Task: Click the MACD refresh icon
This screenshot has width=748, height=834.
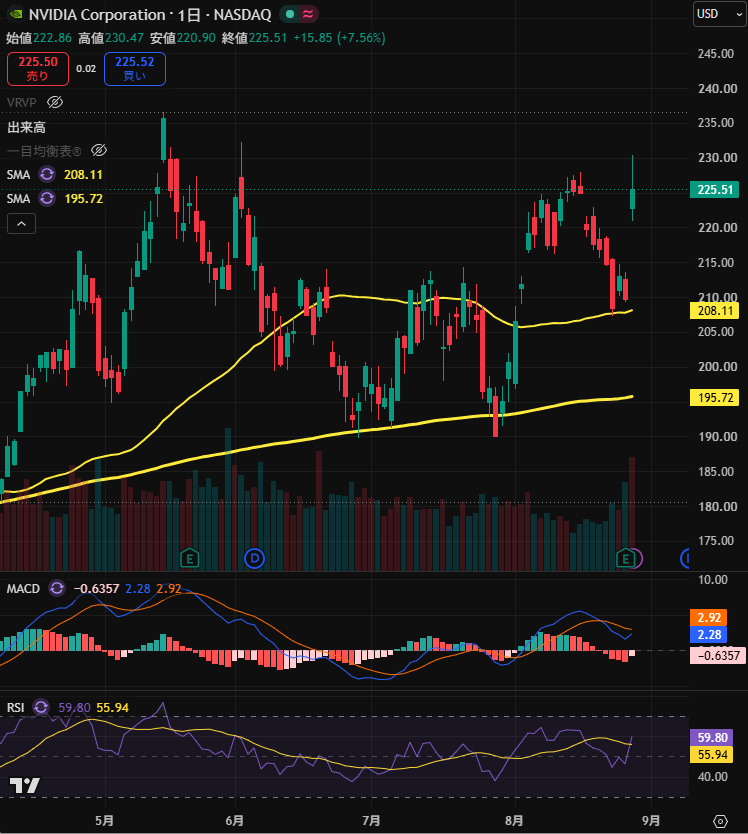Action: coord(57,588)
